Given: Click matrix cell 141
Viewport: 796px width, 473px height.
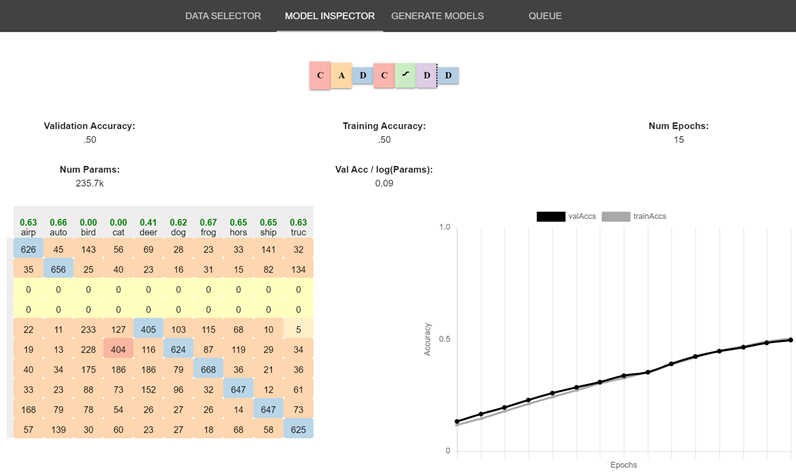Looking at the screenshot, I should [x=268, y=249].
